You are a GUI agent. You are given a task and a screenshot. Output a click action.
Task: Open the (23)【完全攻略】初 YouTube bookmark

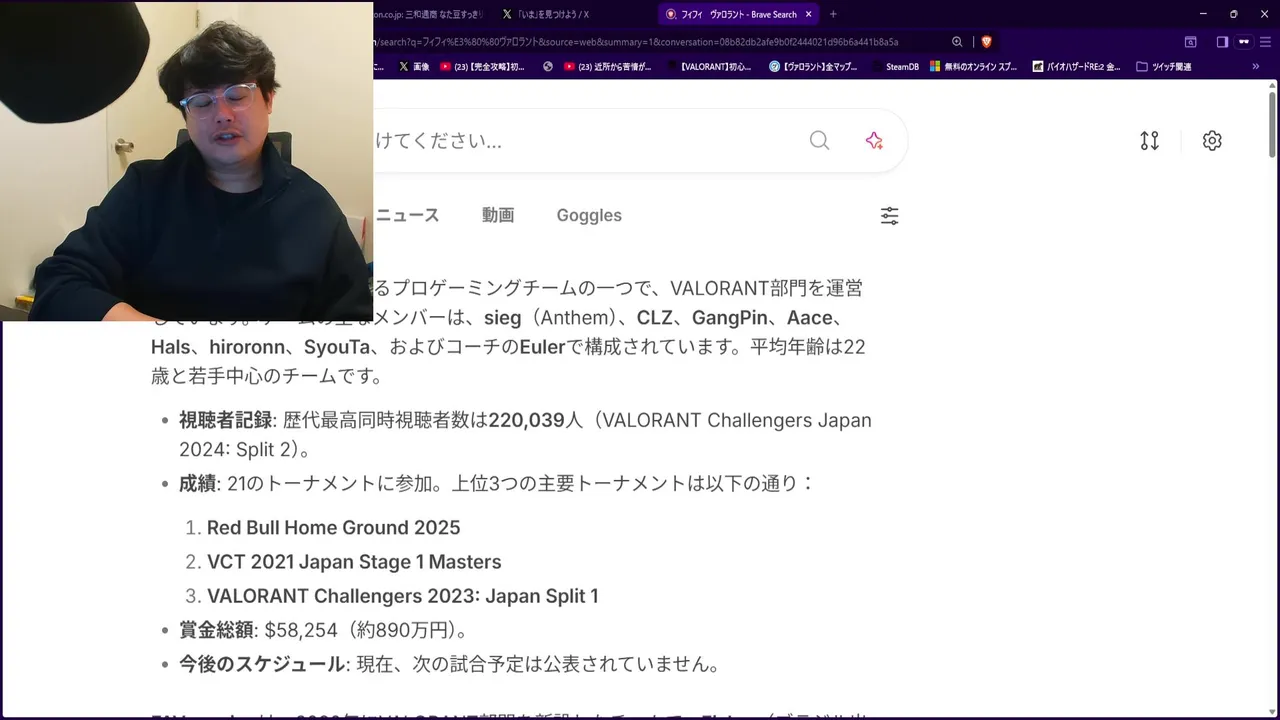tap(482, 67)
